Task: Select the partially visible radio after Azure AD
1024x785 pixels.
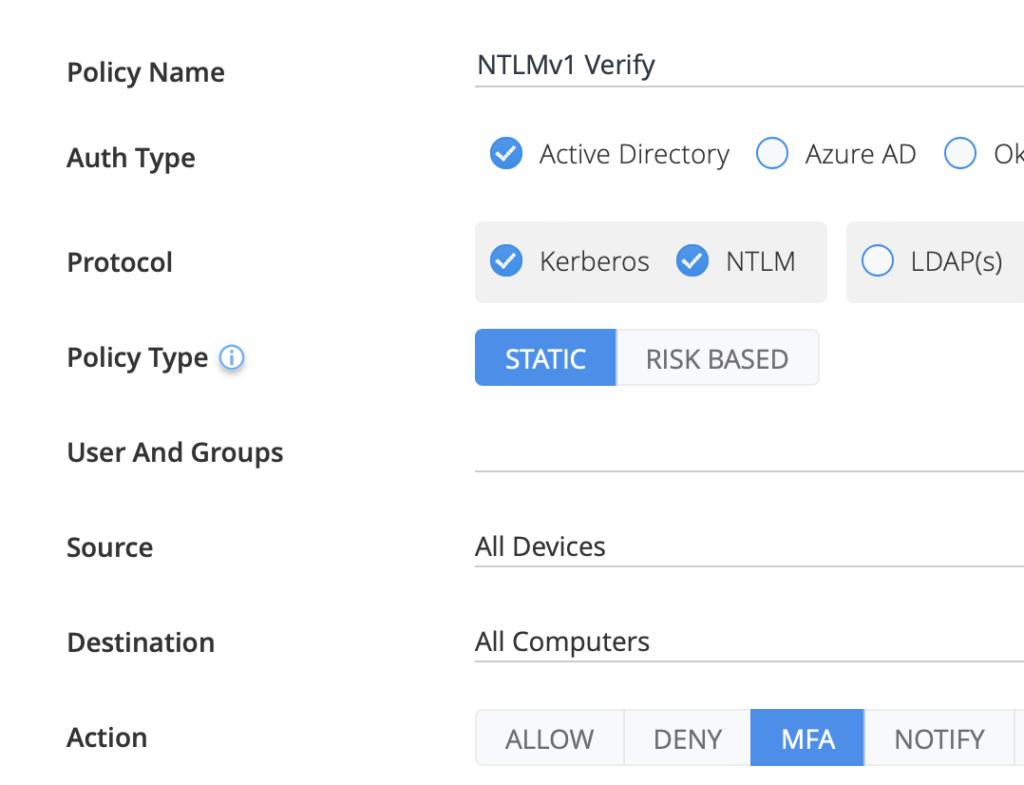Action: pos(960,154)
